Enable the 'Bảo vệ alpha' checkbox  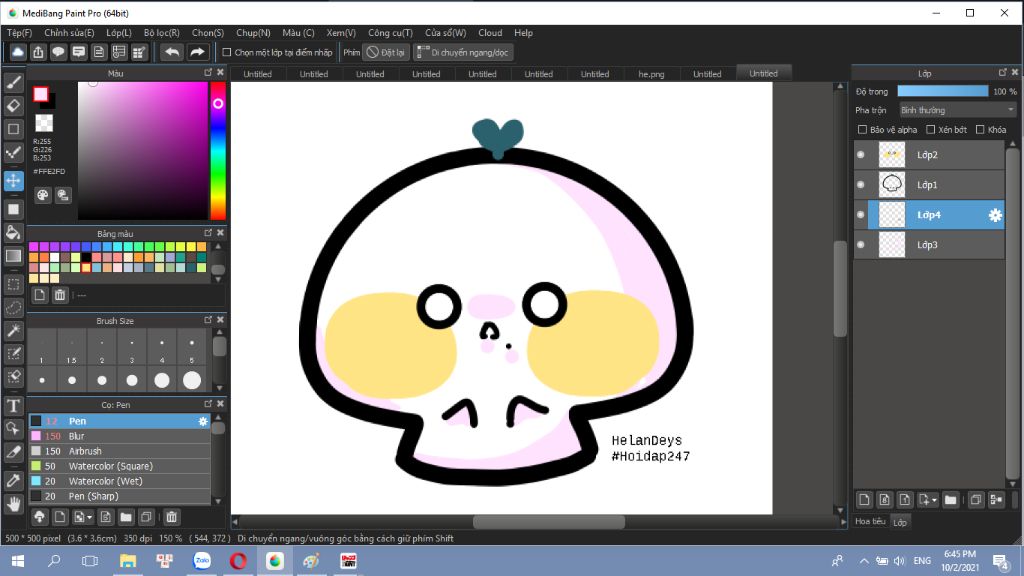click(863, 130)
